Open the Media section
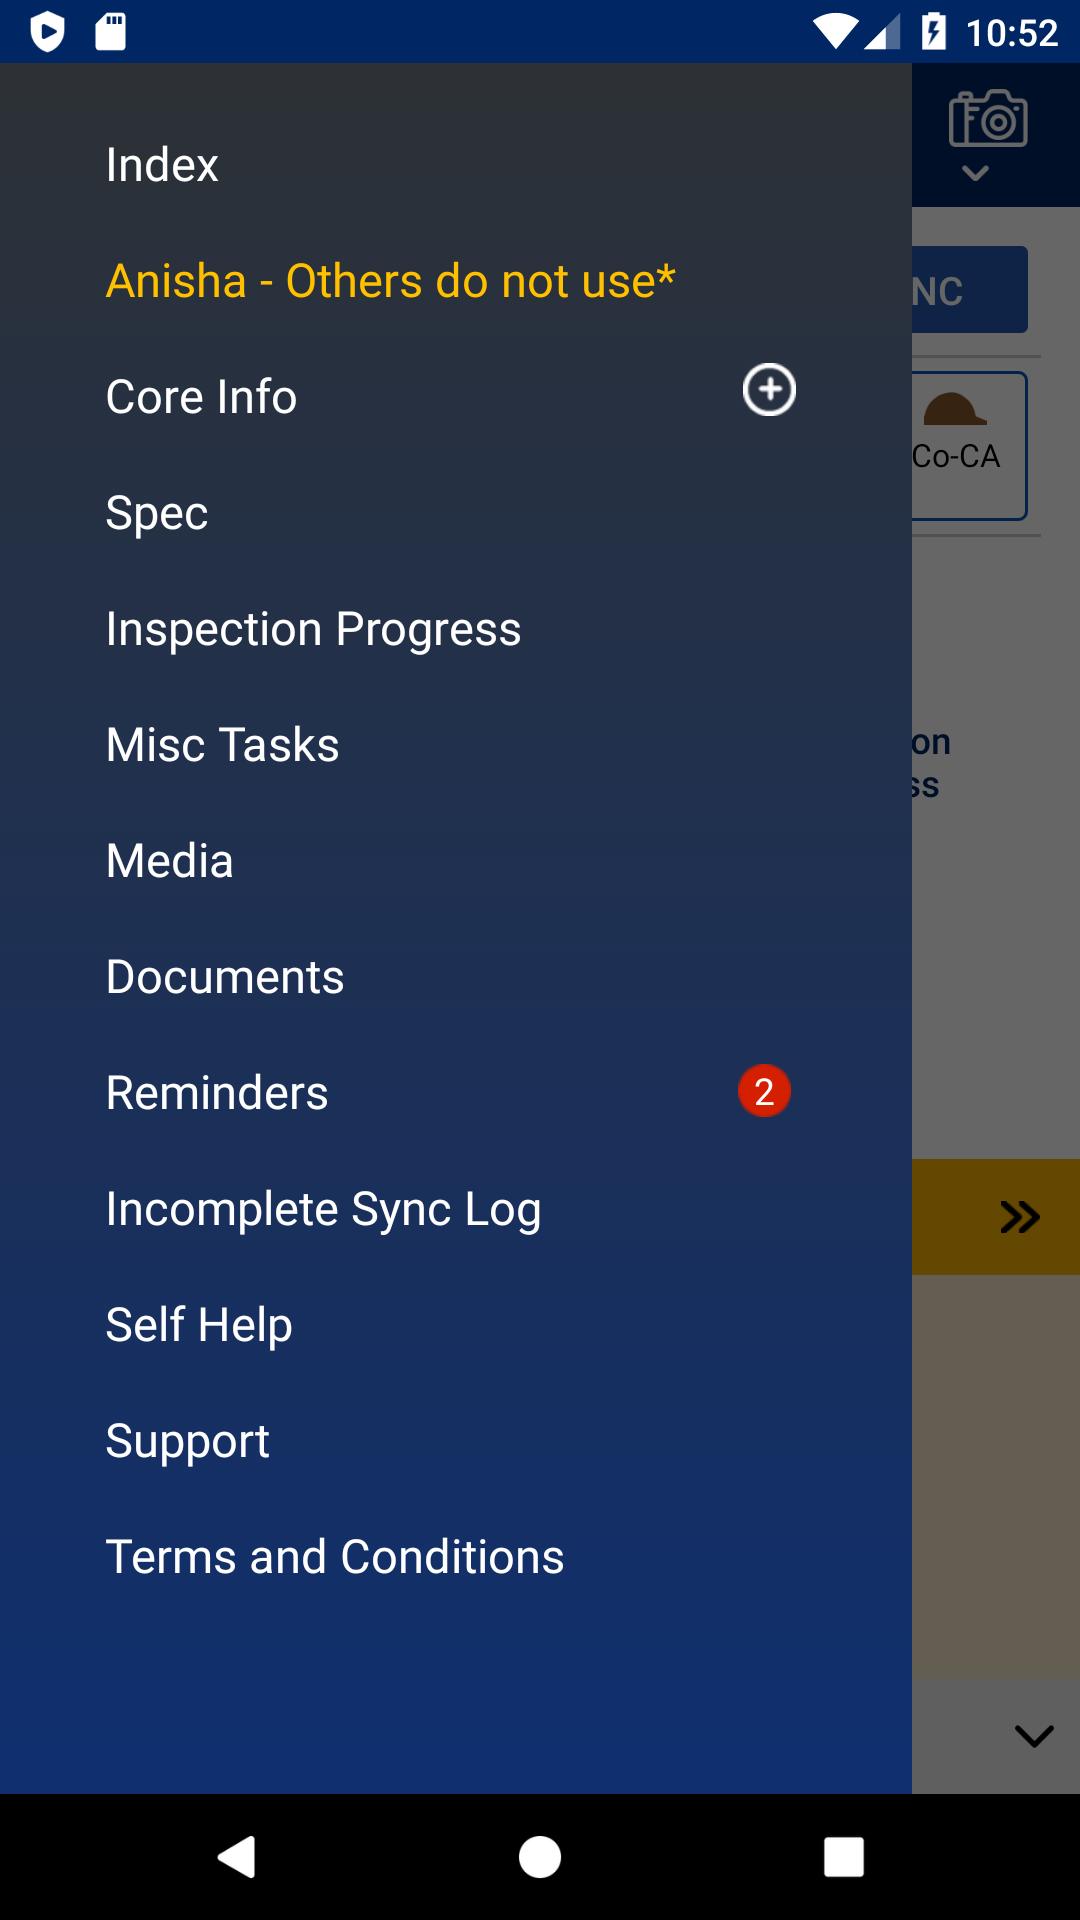This screenshot has width=1080, height=1920. 170,861
